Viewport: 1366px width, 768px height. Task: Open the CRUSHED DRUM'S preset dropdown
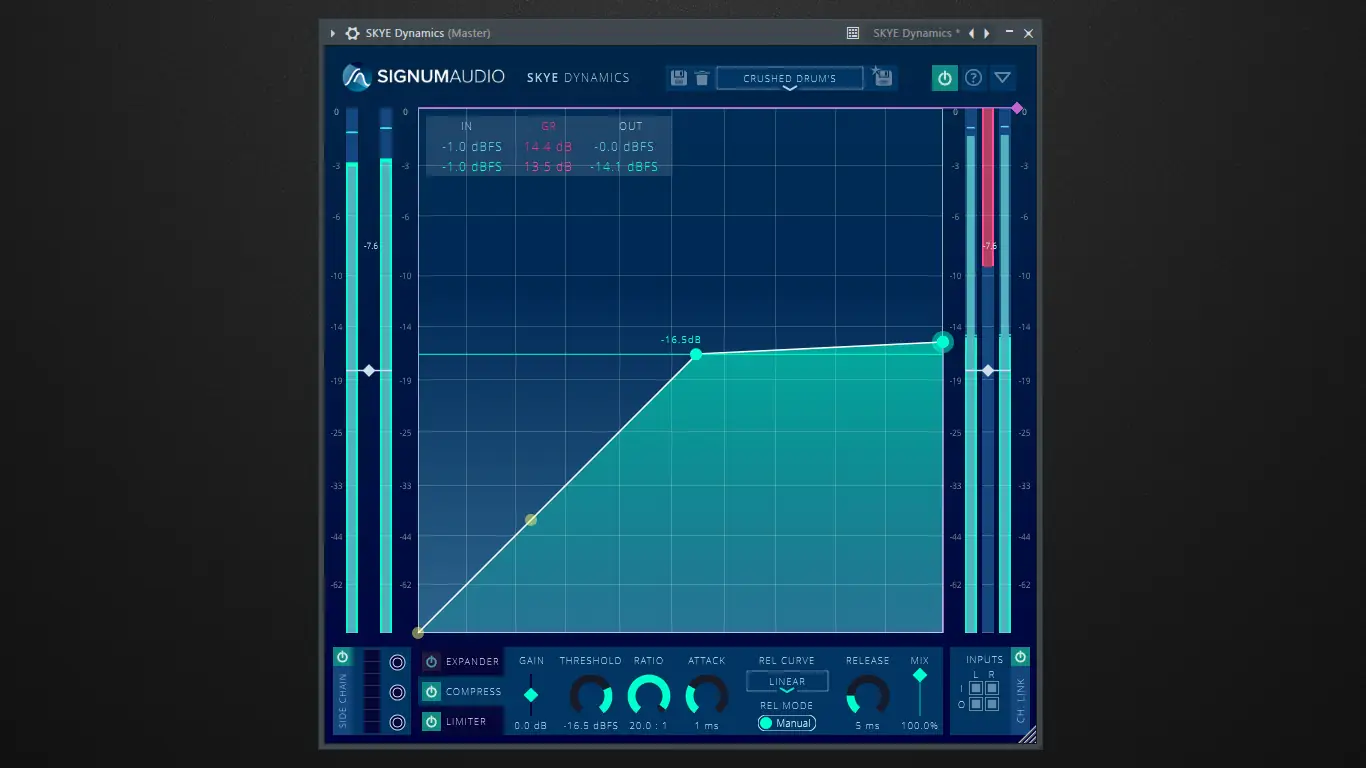pyautogui.click(x=789, y=77)
